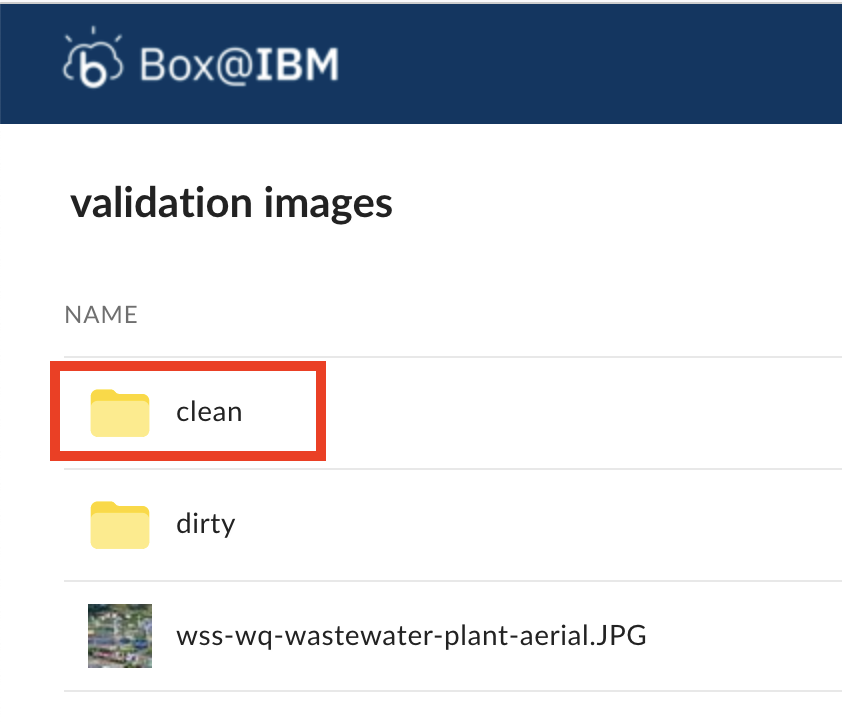Sort the list using the NAME column header
Image resolution: width=842 pixels, height=722 pixels.
(x=101, y=315)
